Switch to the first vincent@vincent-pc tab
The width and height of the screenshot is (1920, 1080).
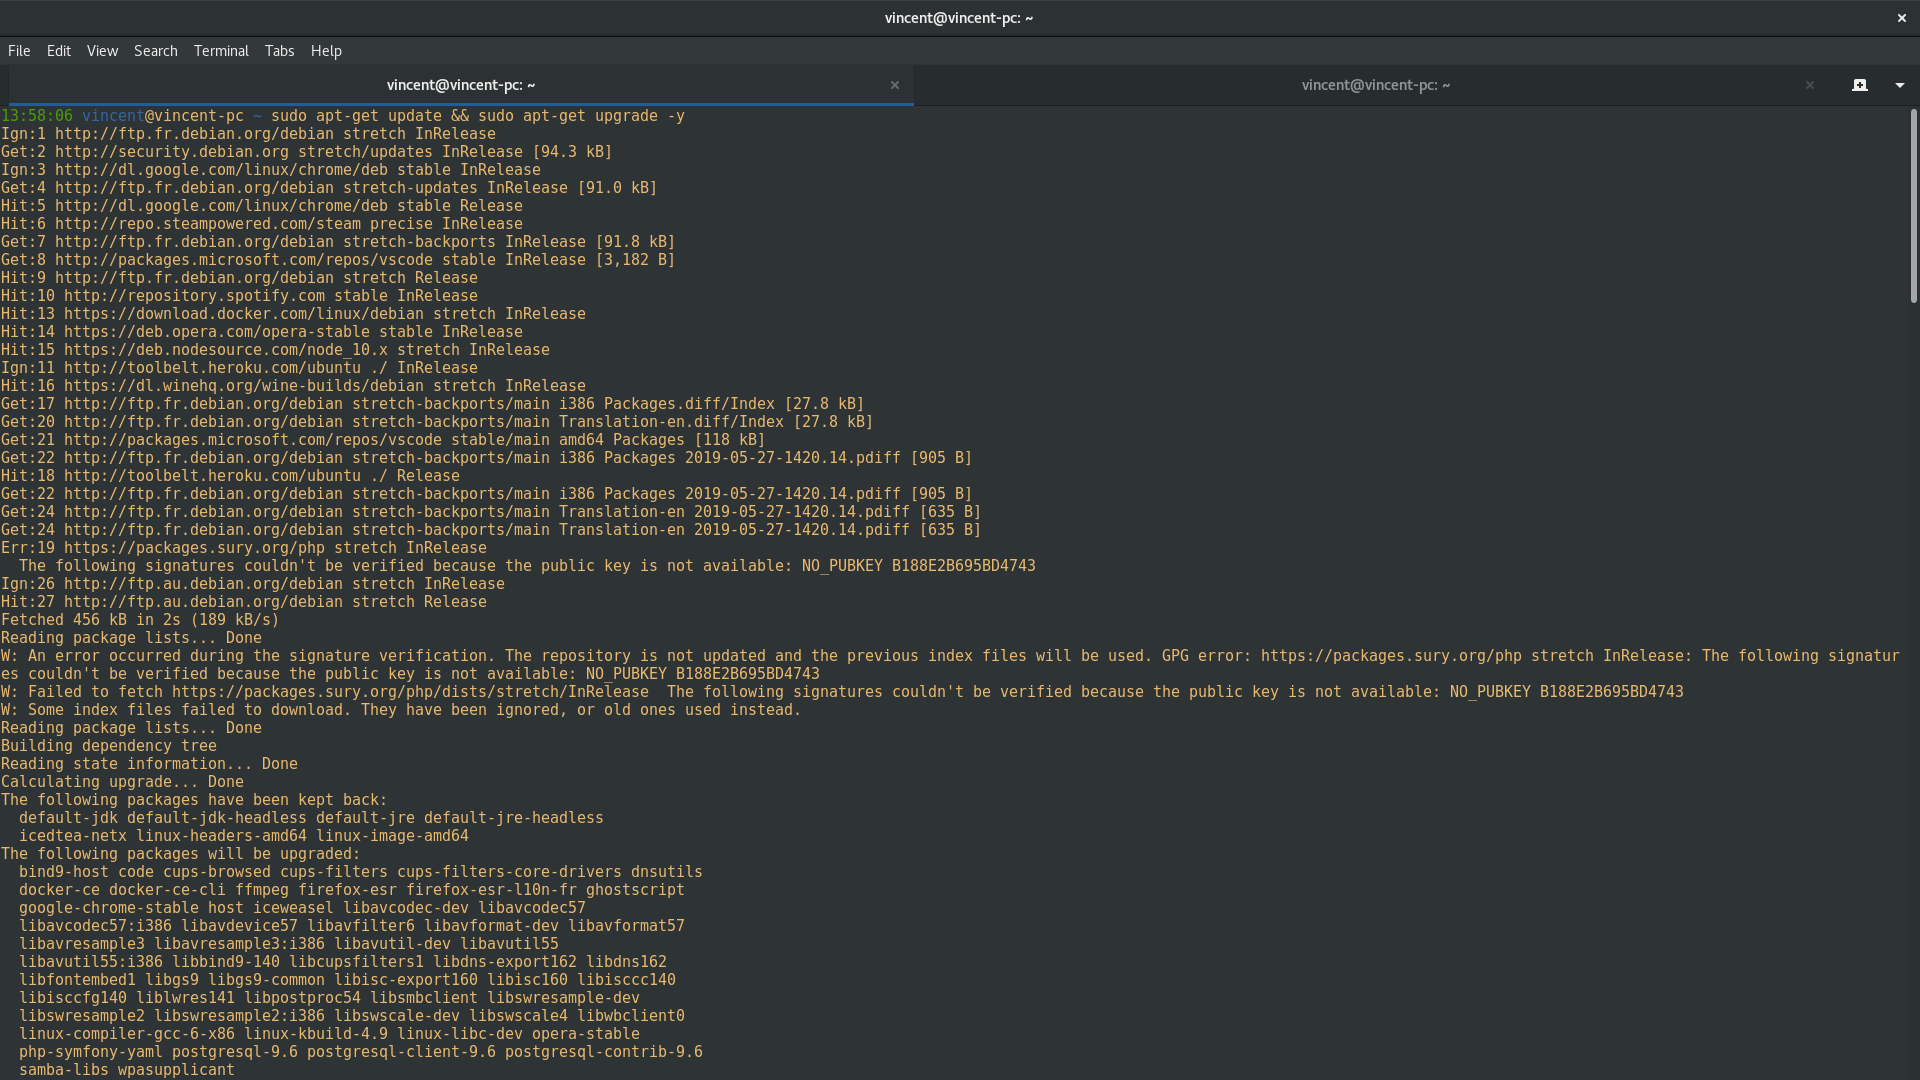click(461, 85)
